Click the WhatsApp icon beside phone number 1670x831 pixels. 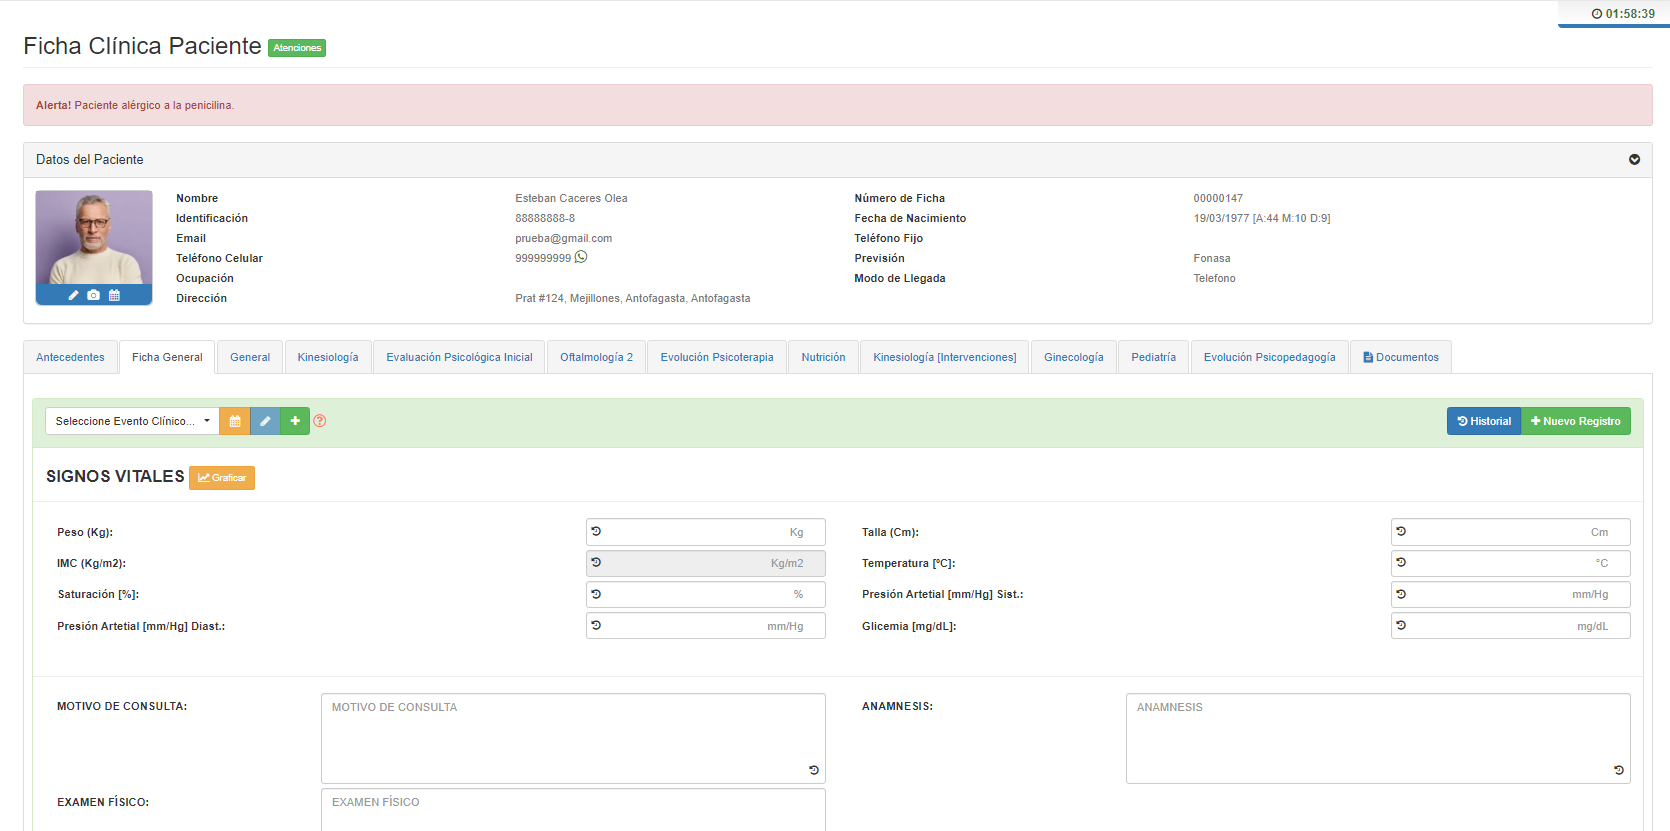pyautogui.click(x=581, y=257)
